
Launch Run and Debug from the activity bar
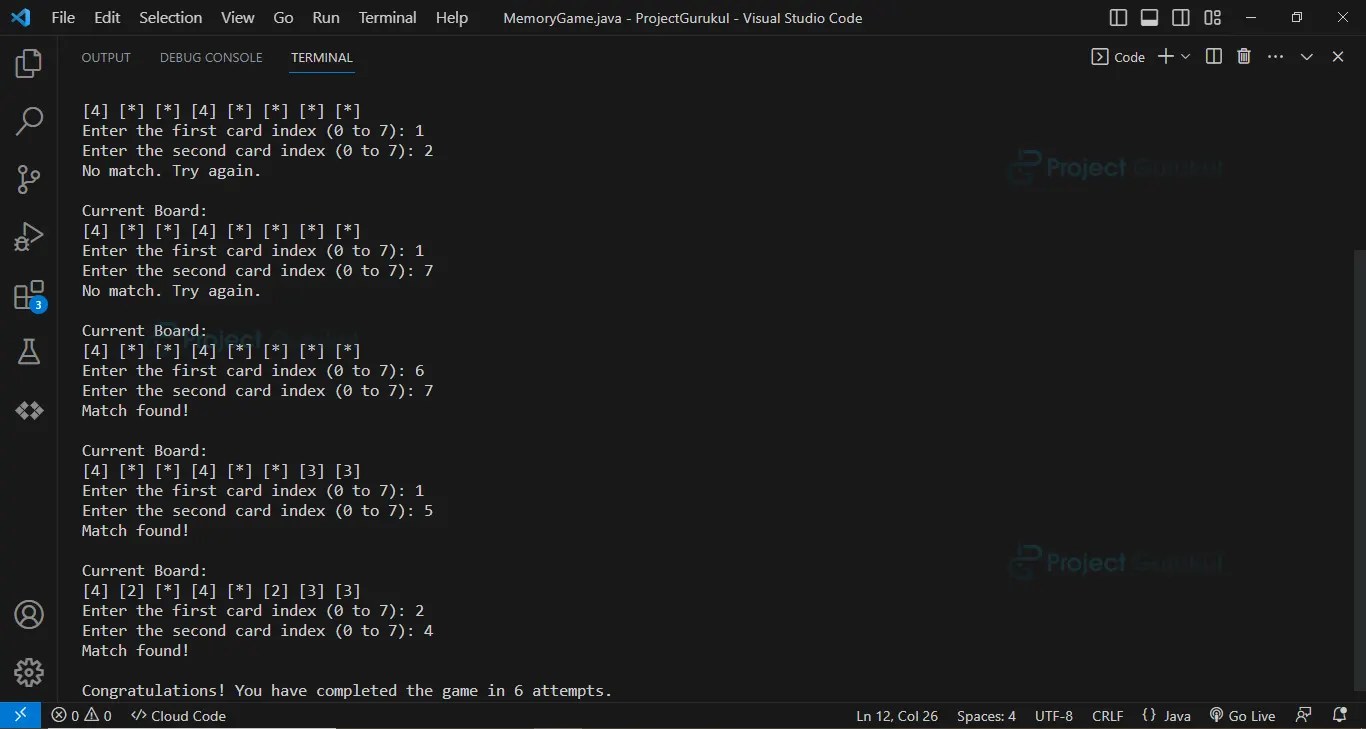click(x=28, y=237)
